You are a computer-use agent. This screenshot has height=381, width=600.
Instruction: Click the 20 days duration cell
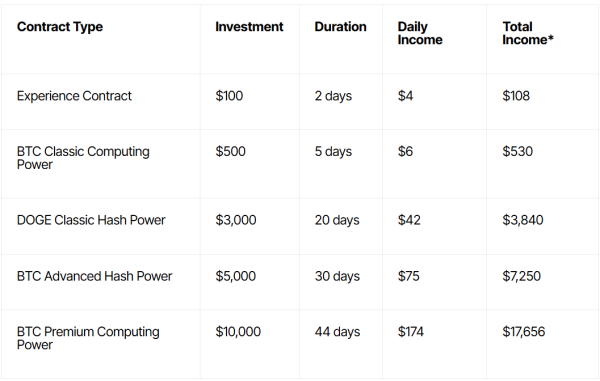[x=337, y=220]
